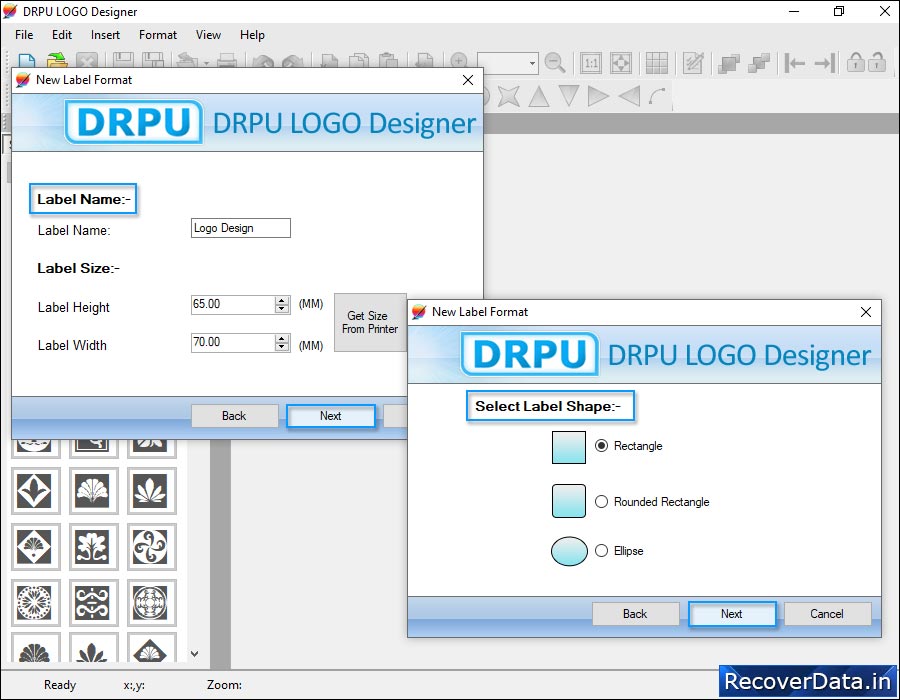This screenshot has height=700, width=900.
Task: Click Get Size From Printer button
Action: click(370, 322)
